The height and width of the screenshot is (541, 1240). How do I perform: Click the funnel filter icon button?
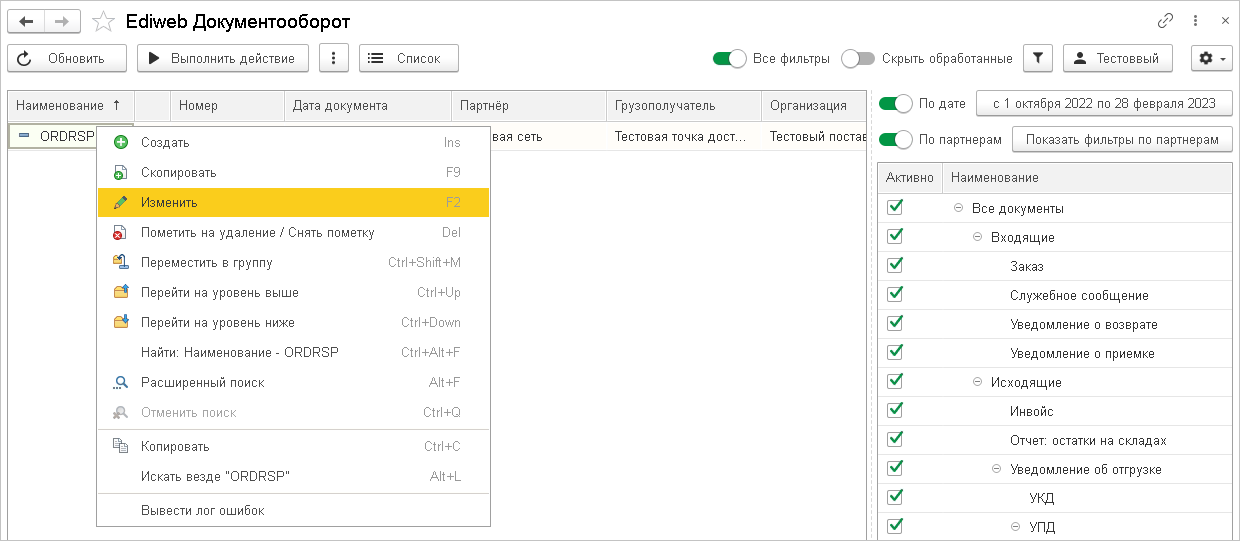pos(1038,58)
